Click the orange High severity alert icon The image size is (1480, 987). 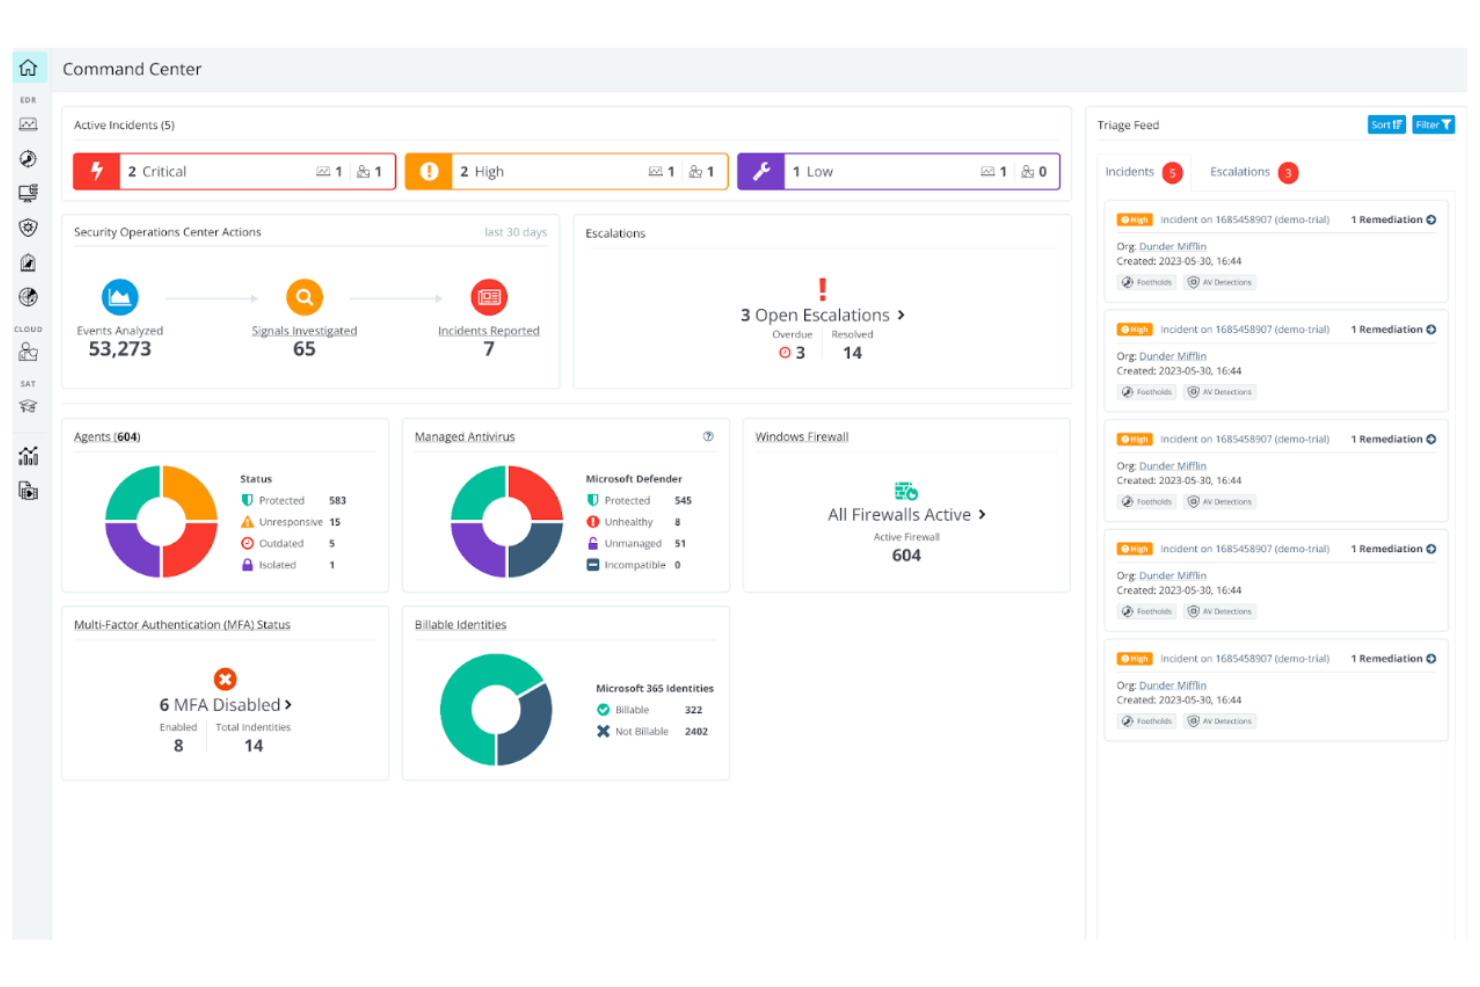429,171
